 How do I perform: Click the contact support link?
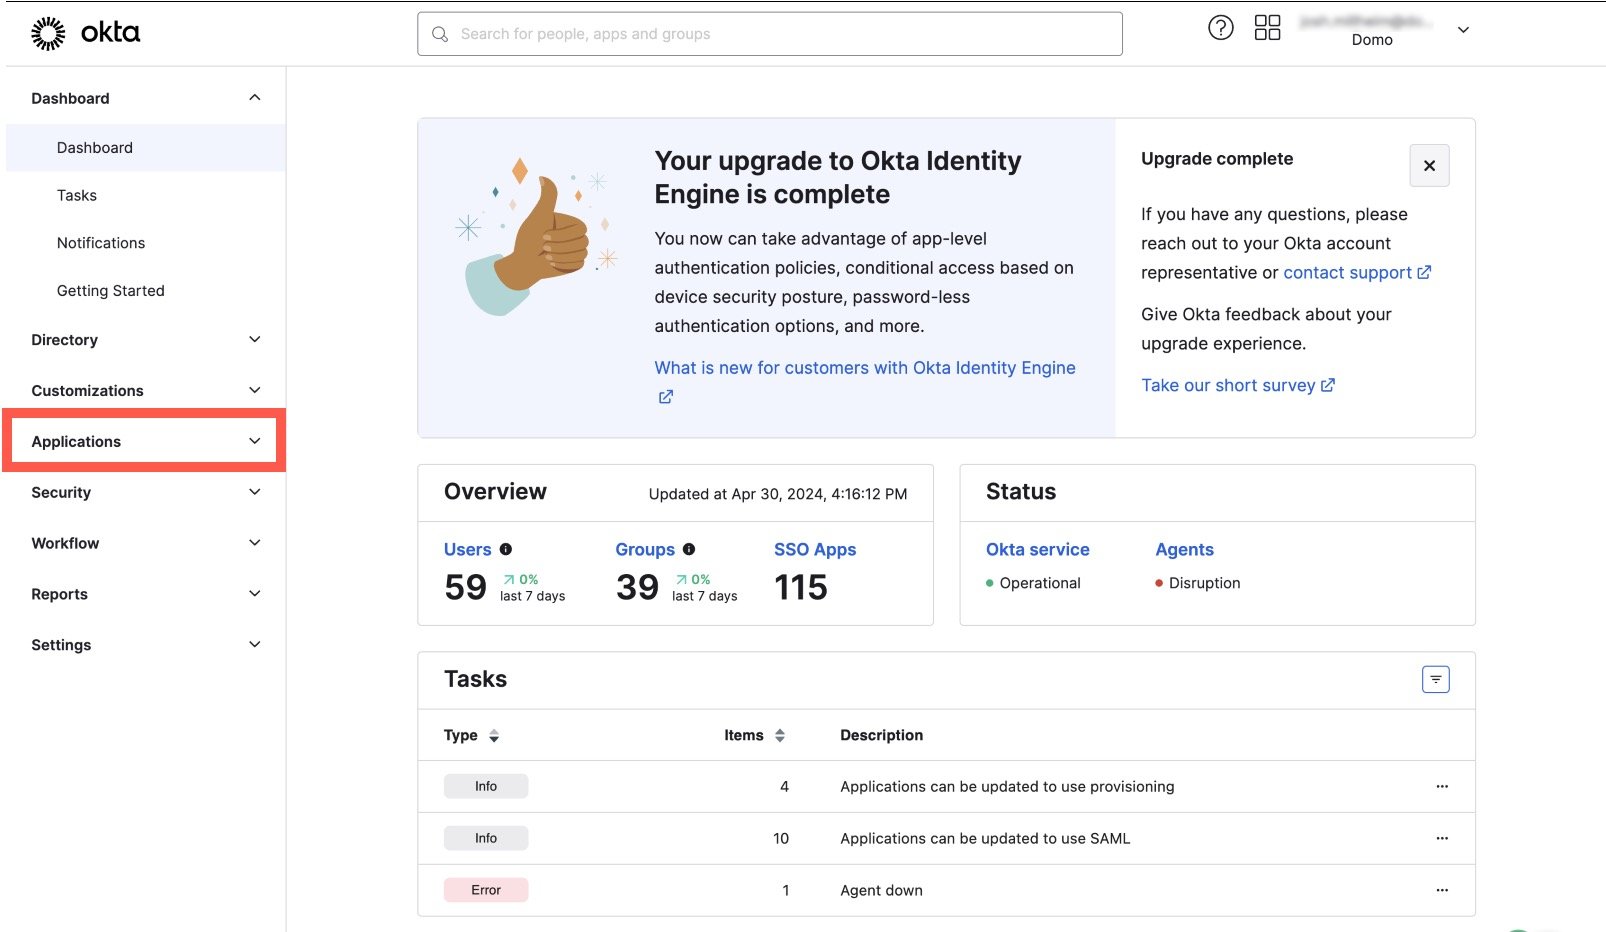pos(1347,272)
